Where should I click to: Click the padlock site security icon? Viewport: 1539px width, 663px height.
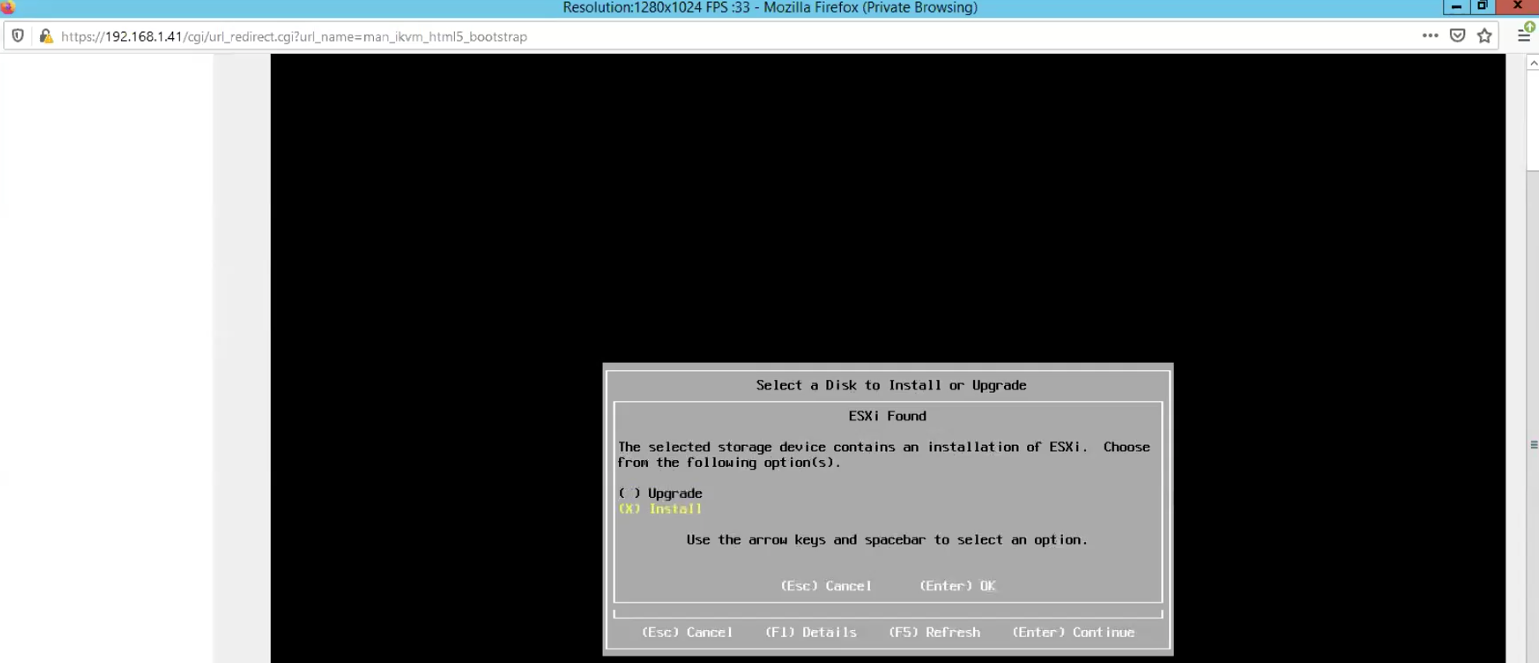coord(45,36)
